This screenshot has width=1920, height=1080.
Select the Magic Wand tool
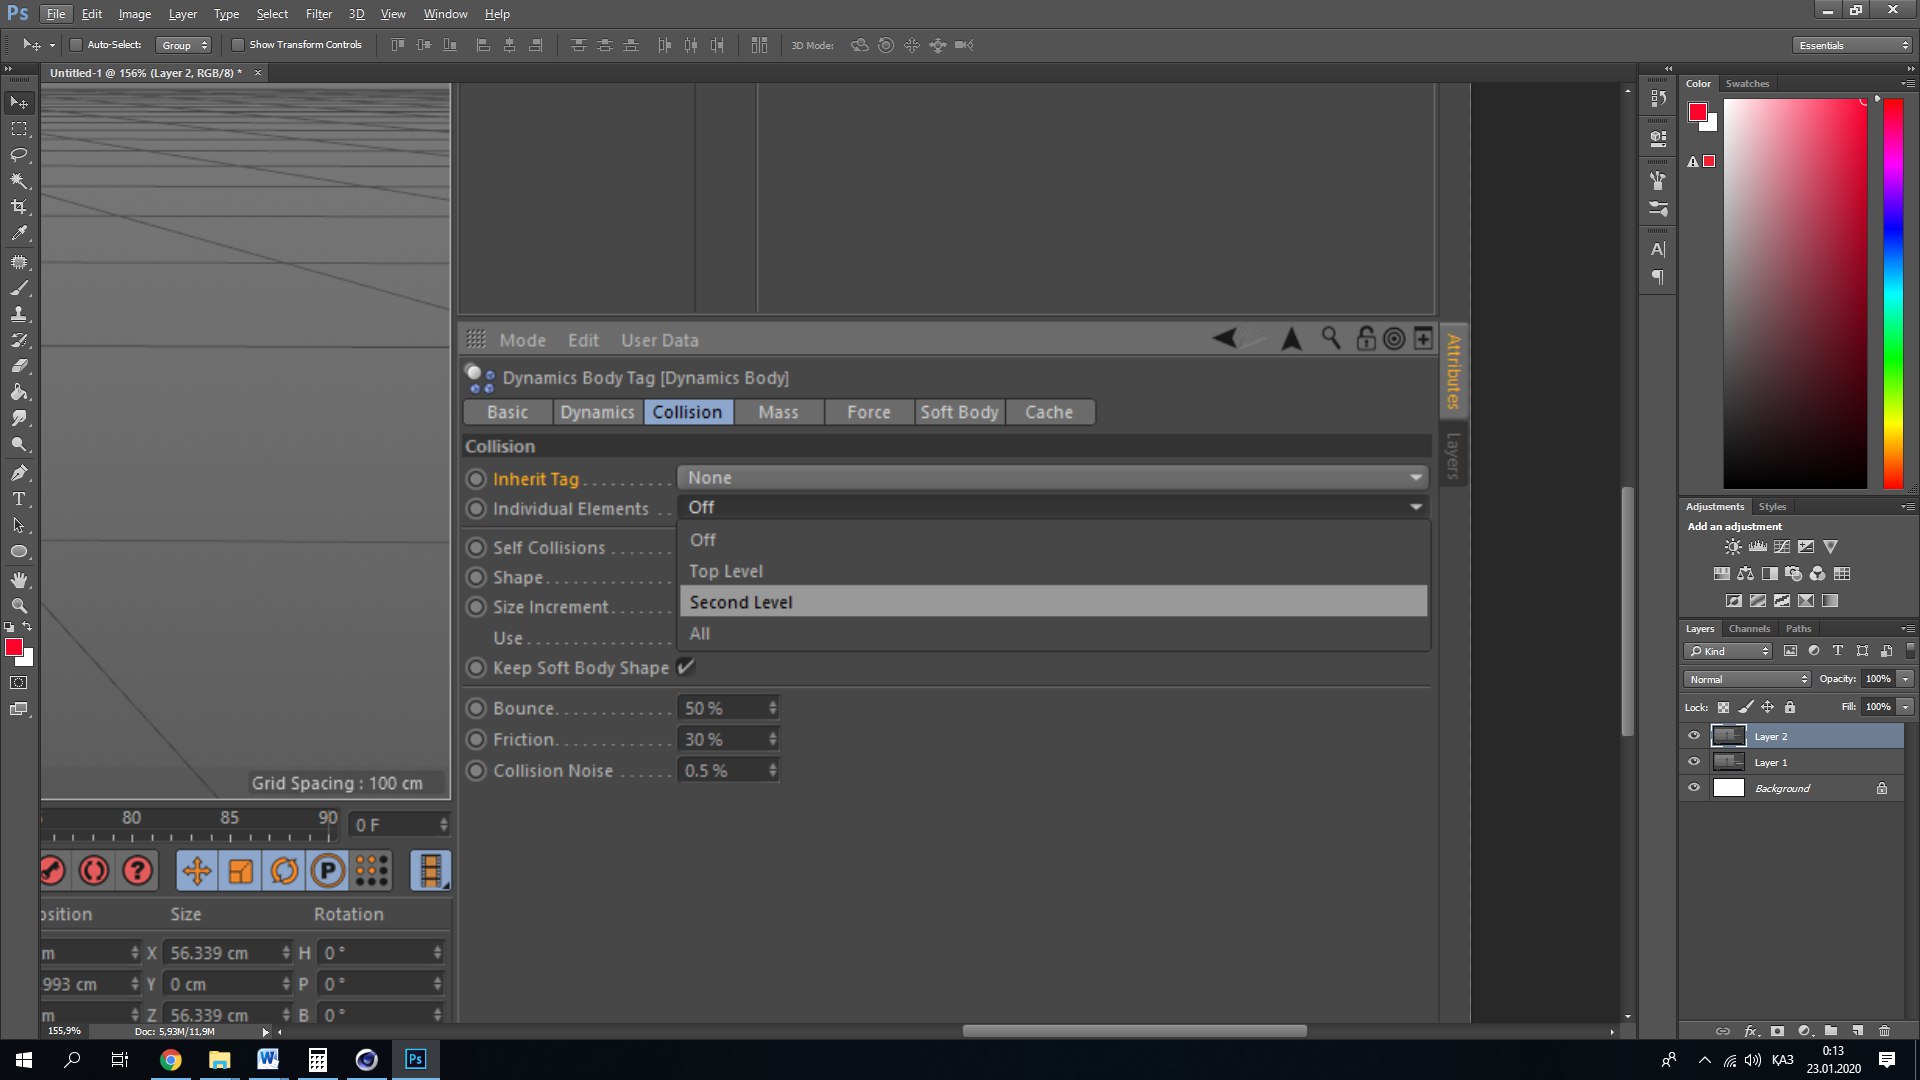click(x=19, y=181)
